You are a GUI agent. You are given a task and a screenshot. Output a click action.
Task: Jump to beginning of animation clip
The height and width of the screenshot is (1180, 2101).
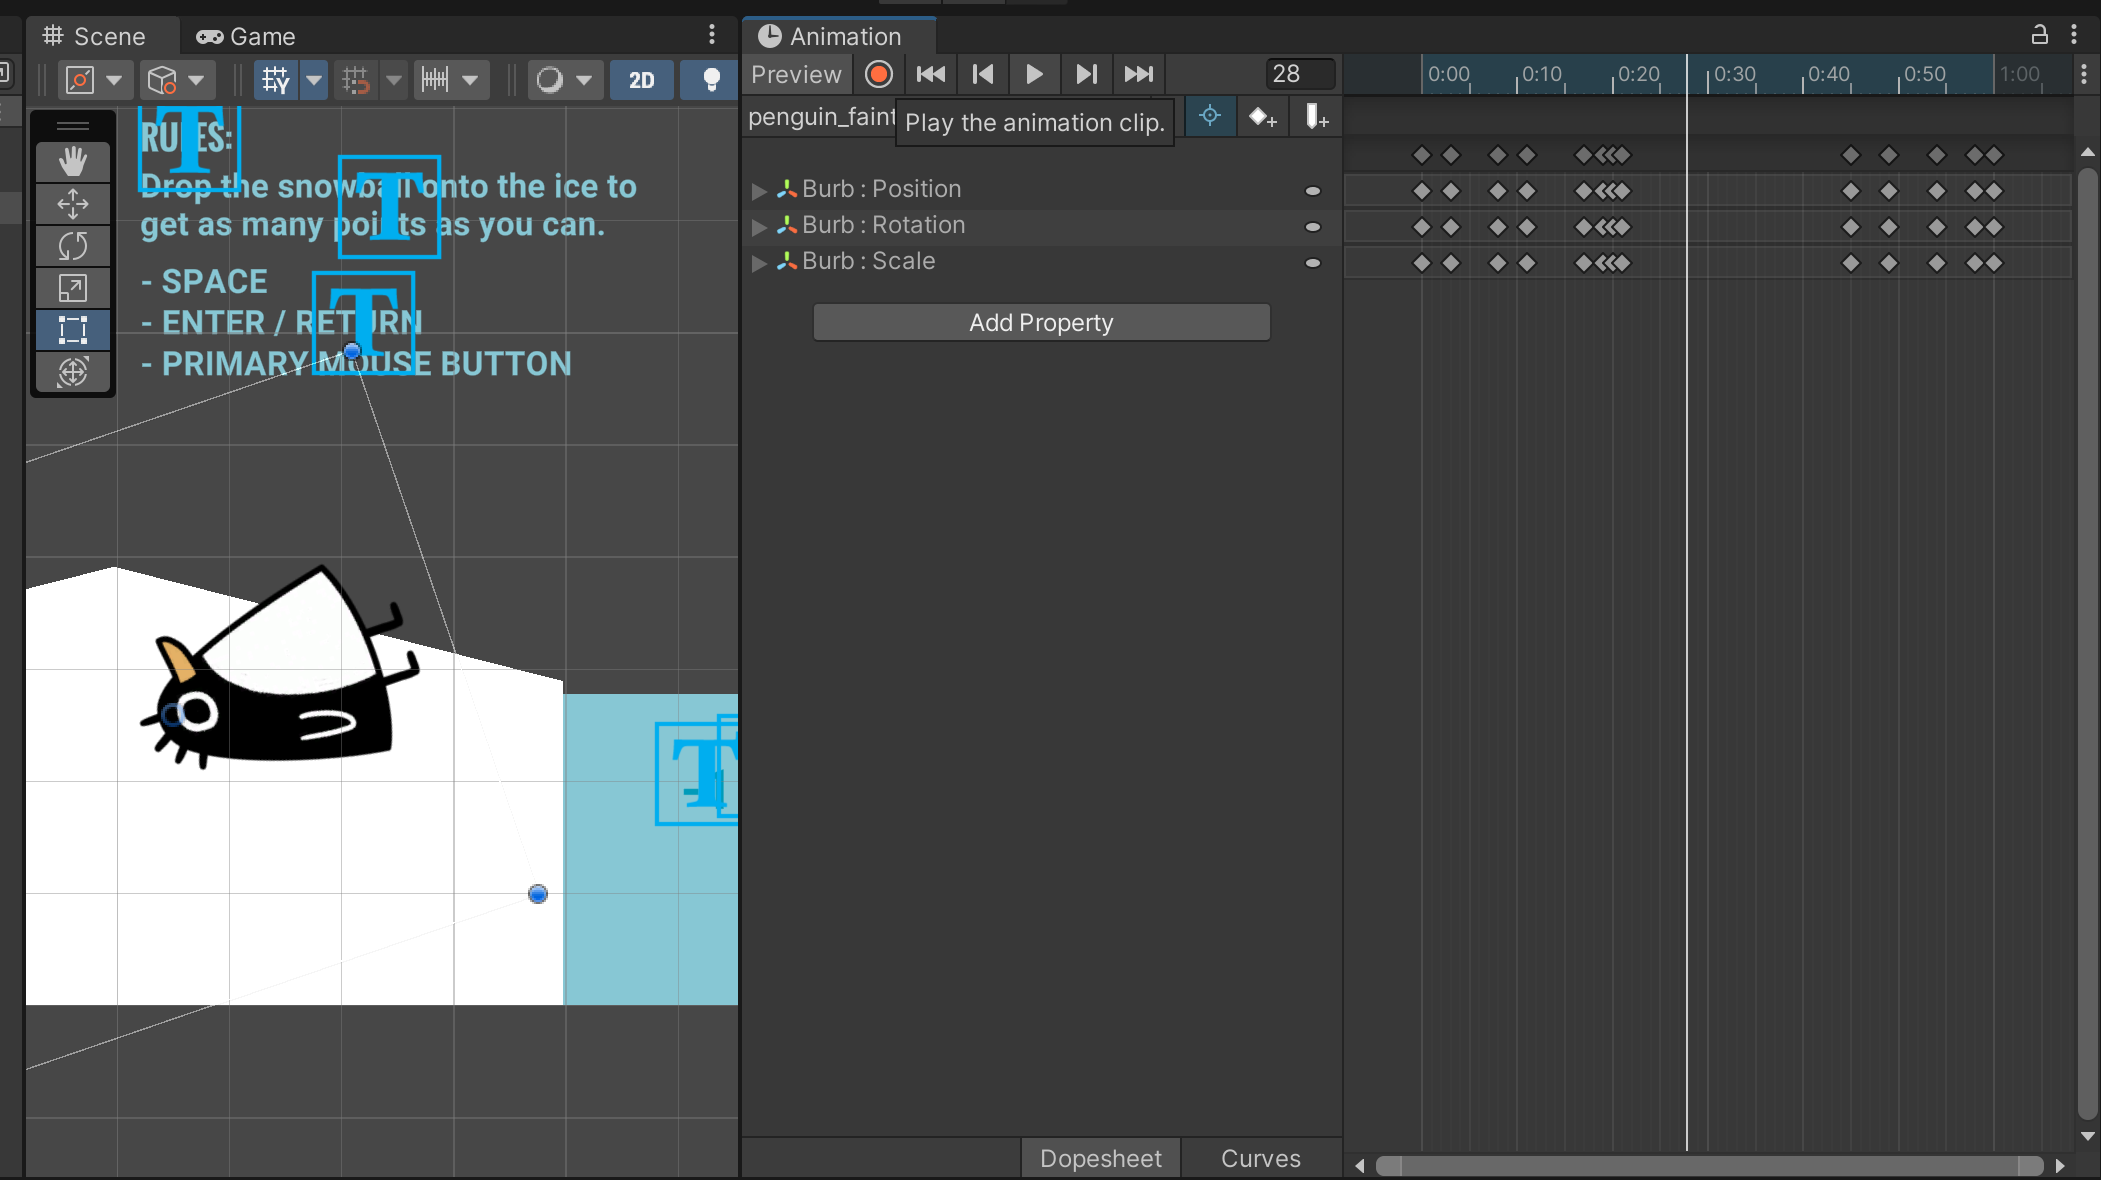click(x=931, y=74)
